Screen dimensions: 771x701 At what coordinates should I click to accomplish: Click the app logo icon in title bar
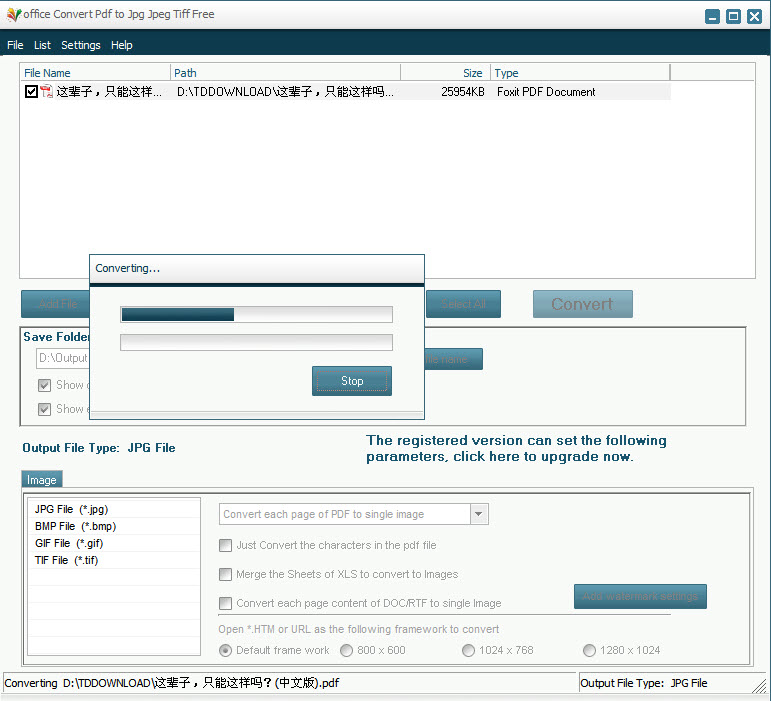pyautogui.click(x=13, y=15)
